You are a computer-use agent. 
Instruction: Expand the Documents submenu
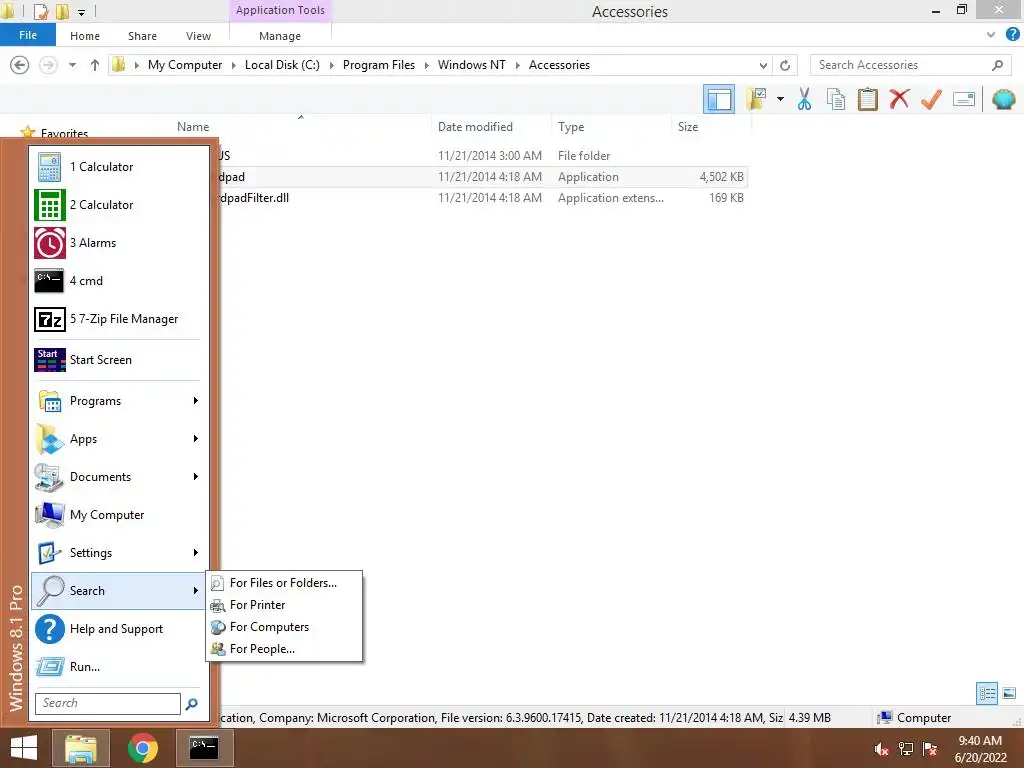point(119,477)
